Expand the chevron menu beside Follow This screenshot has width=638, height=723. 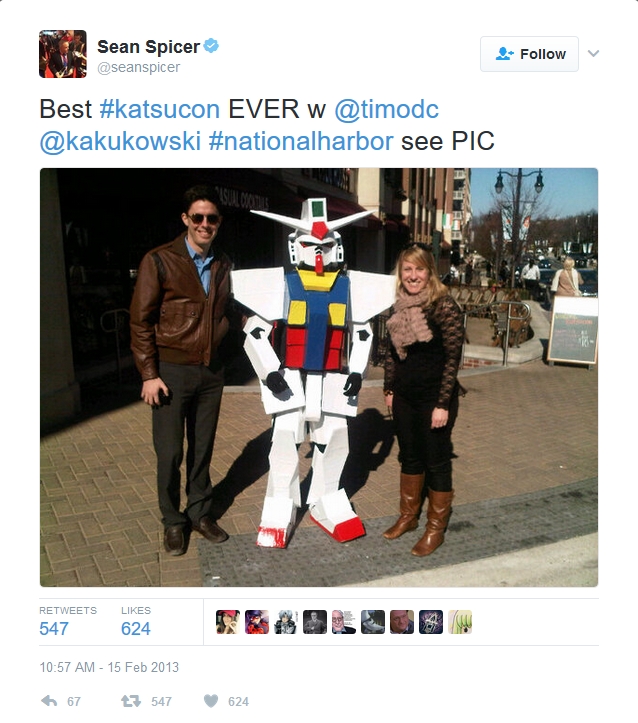tap(593, 53)
